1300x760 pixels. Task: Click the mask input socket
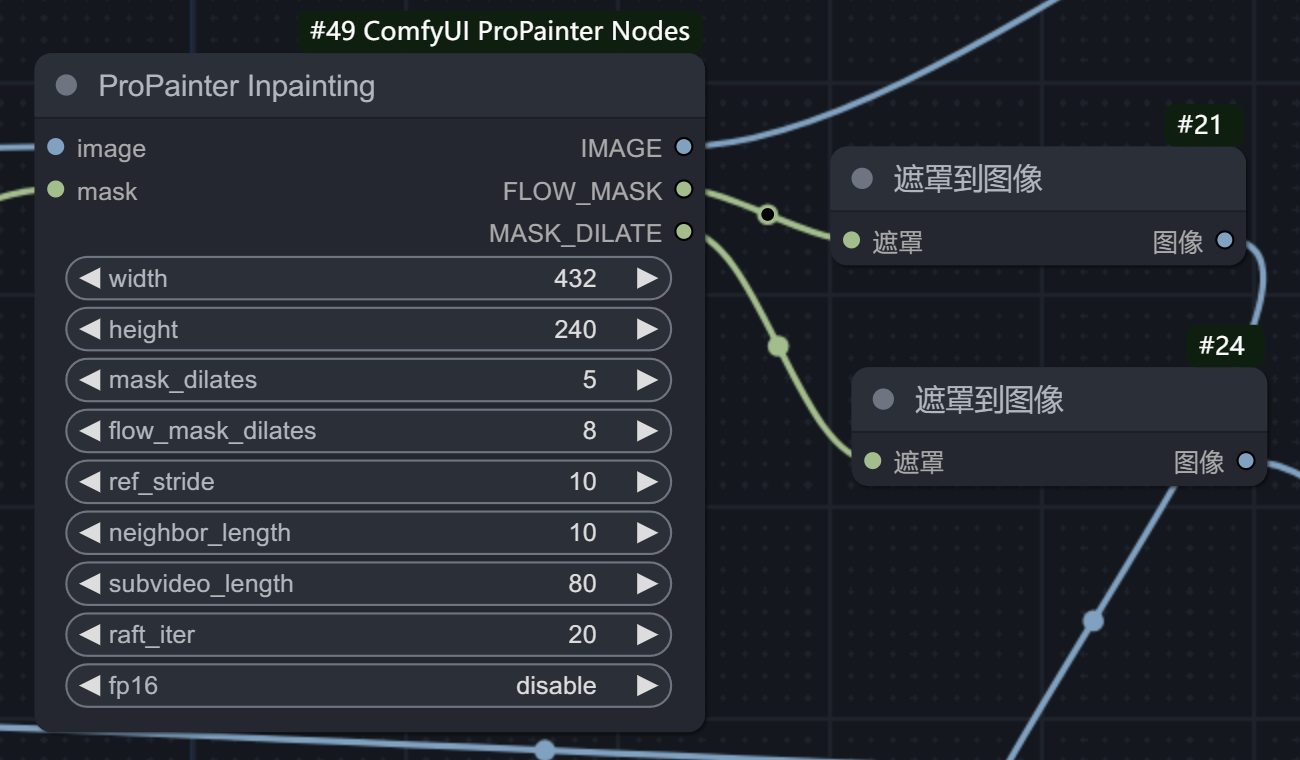coord(56,189)
